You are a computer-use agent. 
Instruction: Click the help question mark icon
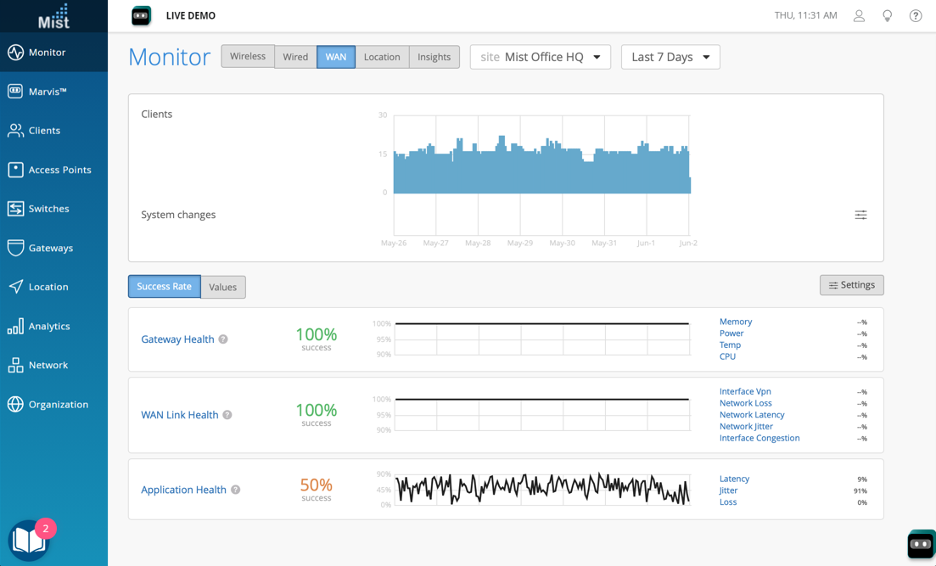click(x=915, y=16)
